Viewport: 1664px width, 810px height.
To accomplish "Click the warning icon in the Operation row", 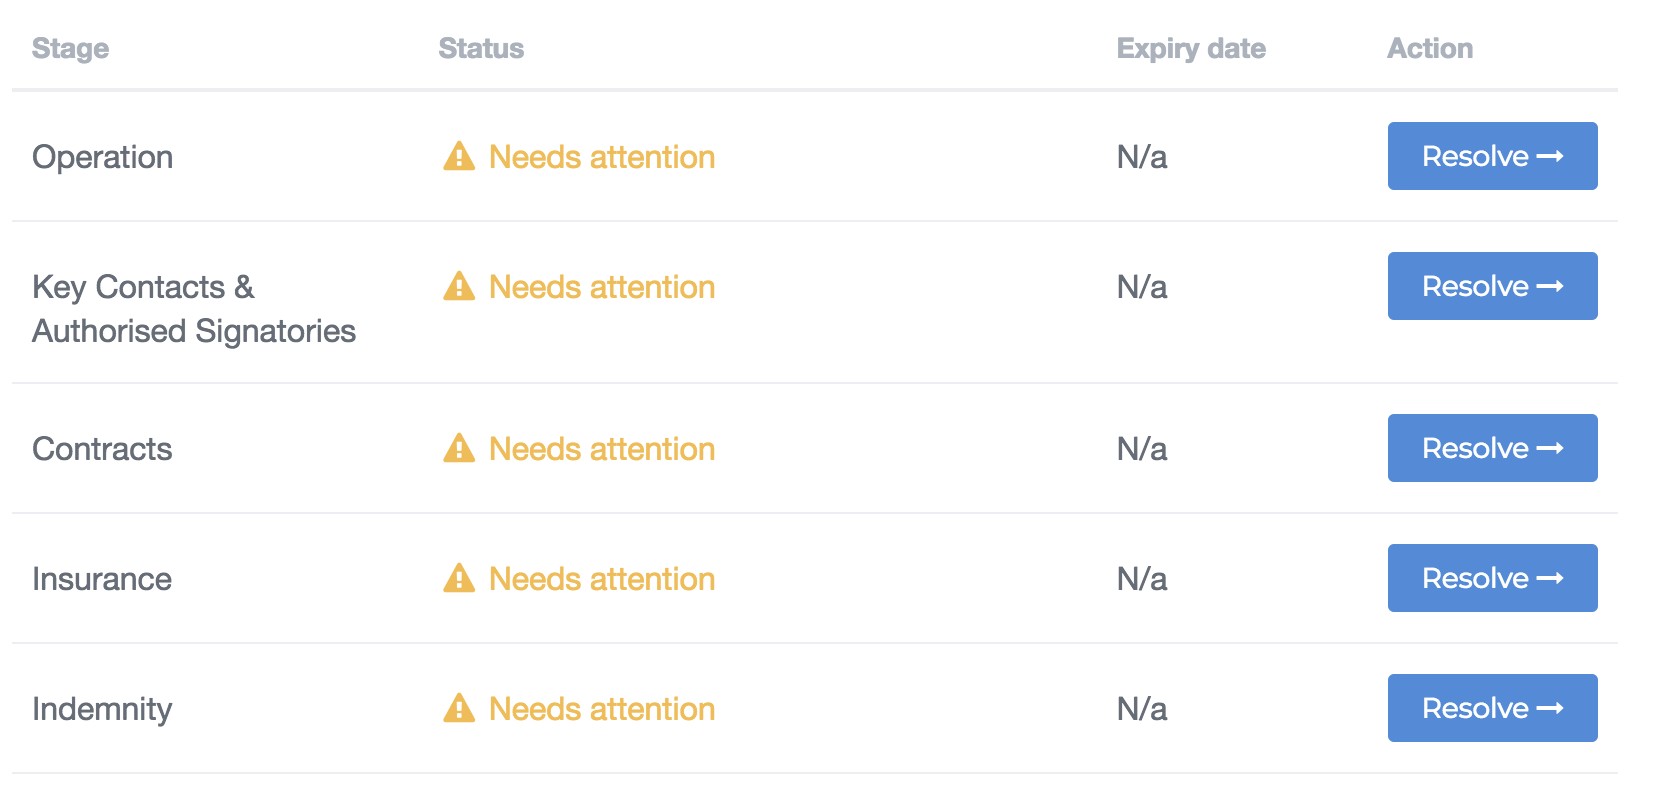I will coord(459,157).
